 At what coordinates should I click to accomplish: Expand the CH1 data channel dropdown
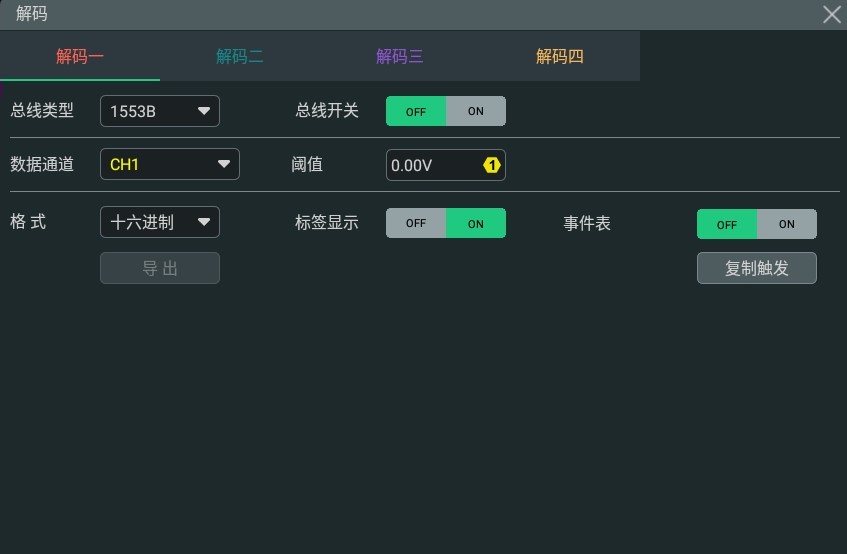pos(170,164)
